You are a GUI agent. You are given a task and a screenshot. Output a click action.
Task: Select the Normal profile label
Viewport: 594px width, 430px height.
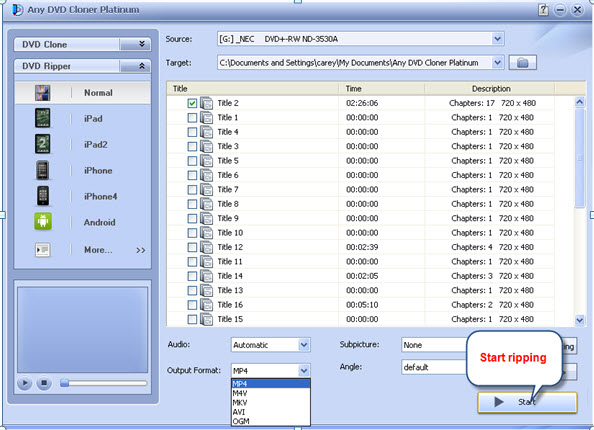point(98,93)
